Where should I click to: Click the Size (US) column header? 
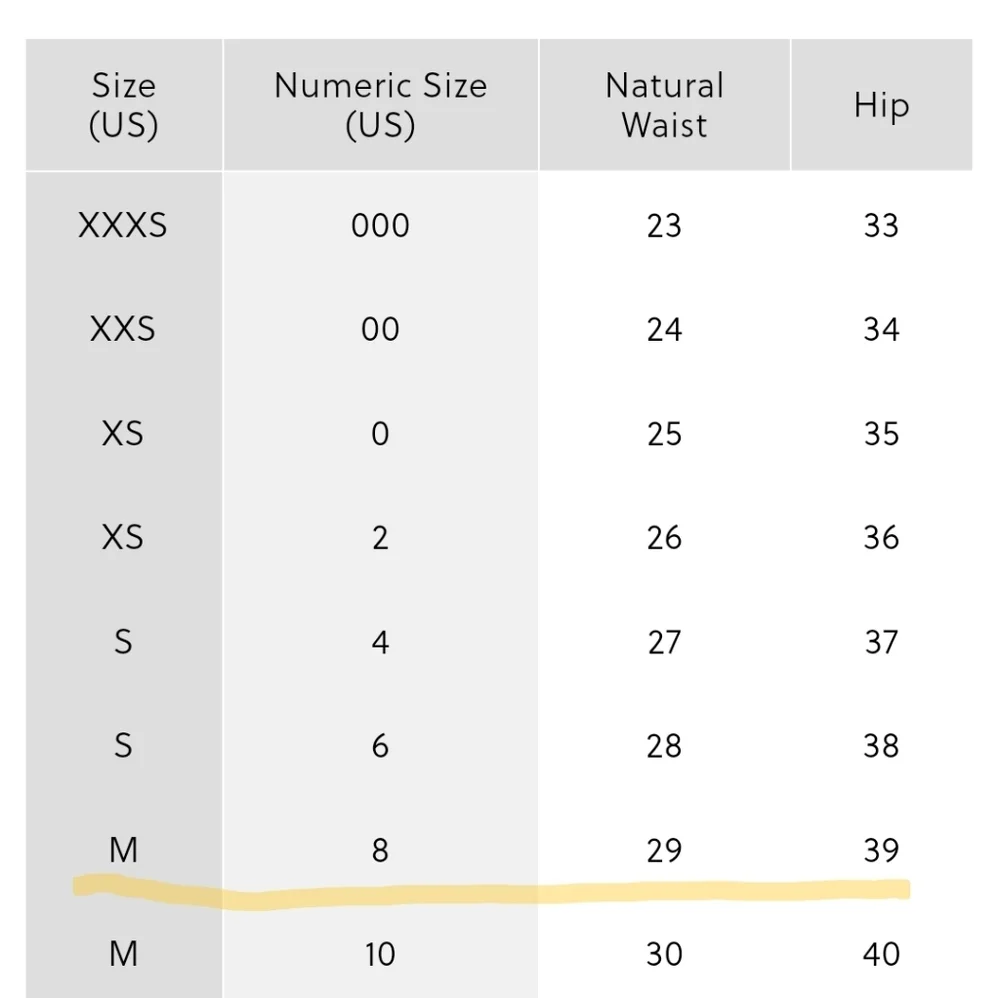[123, 105]
